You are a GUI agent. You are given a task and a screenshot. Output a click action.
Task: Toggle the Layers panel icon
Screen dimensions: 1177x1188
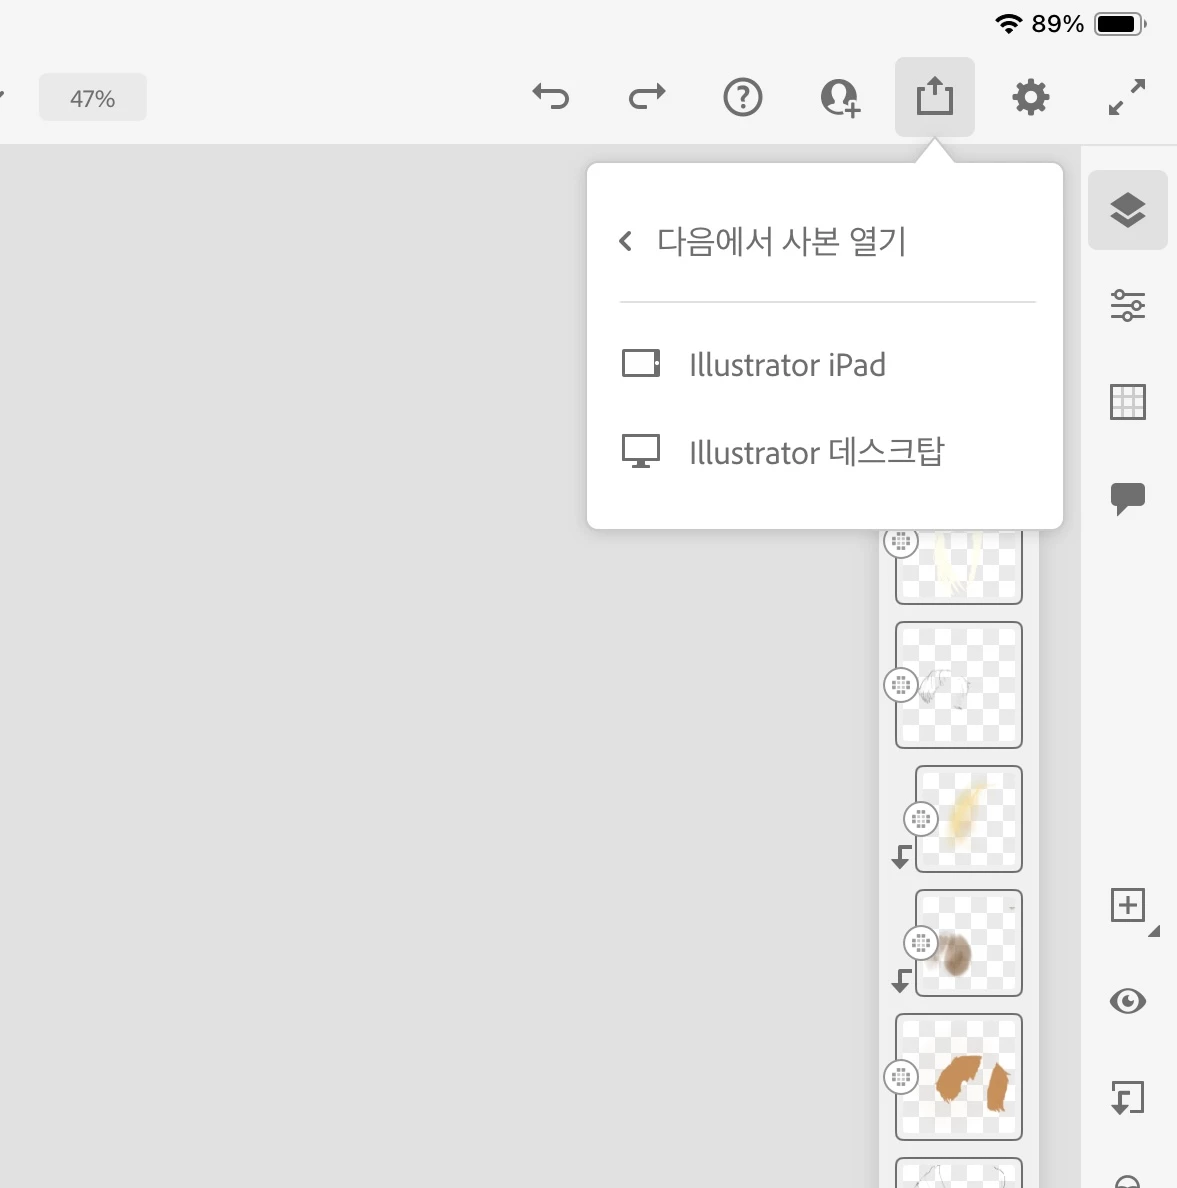1128,210
